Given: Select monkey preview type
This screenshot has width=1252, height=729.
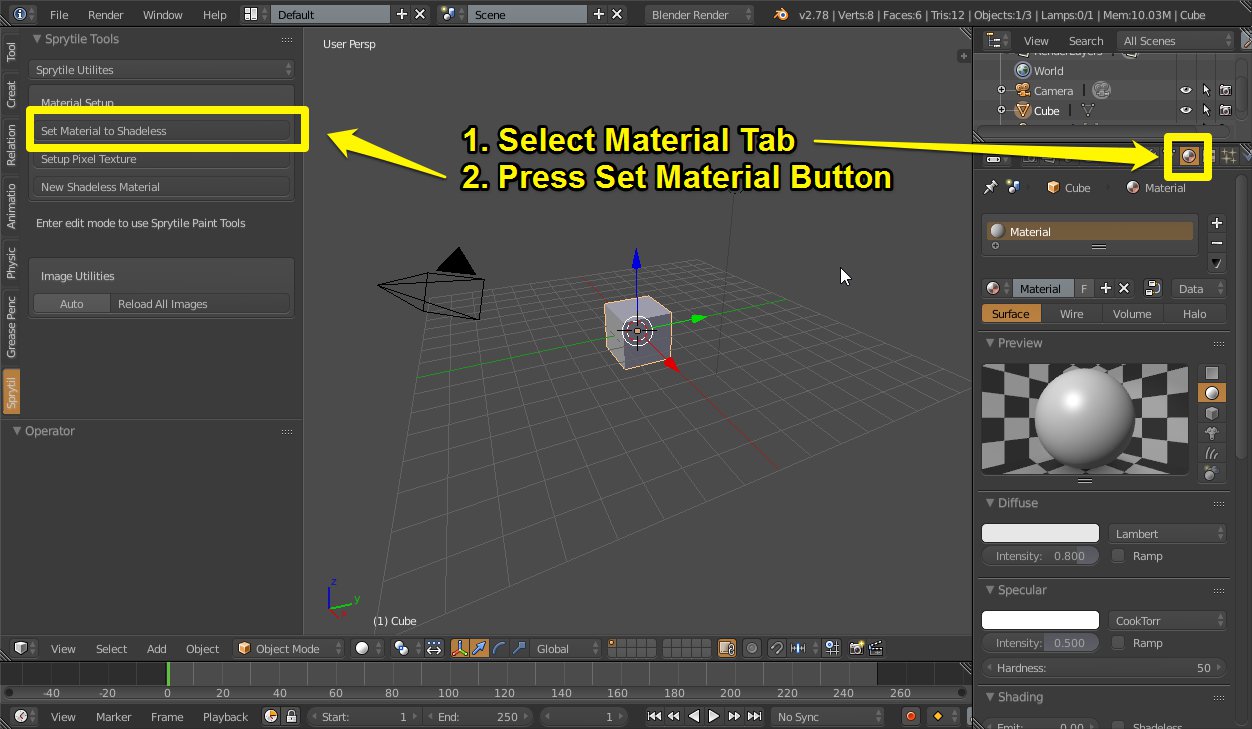Looking at the screenshot, I should click(1212, 433).
